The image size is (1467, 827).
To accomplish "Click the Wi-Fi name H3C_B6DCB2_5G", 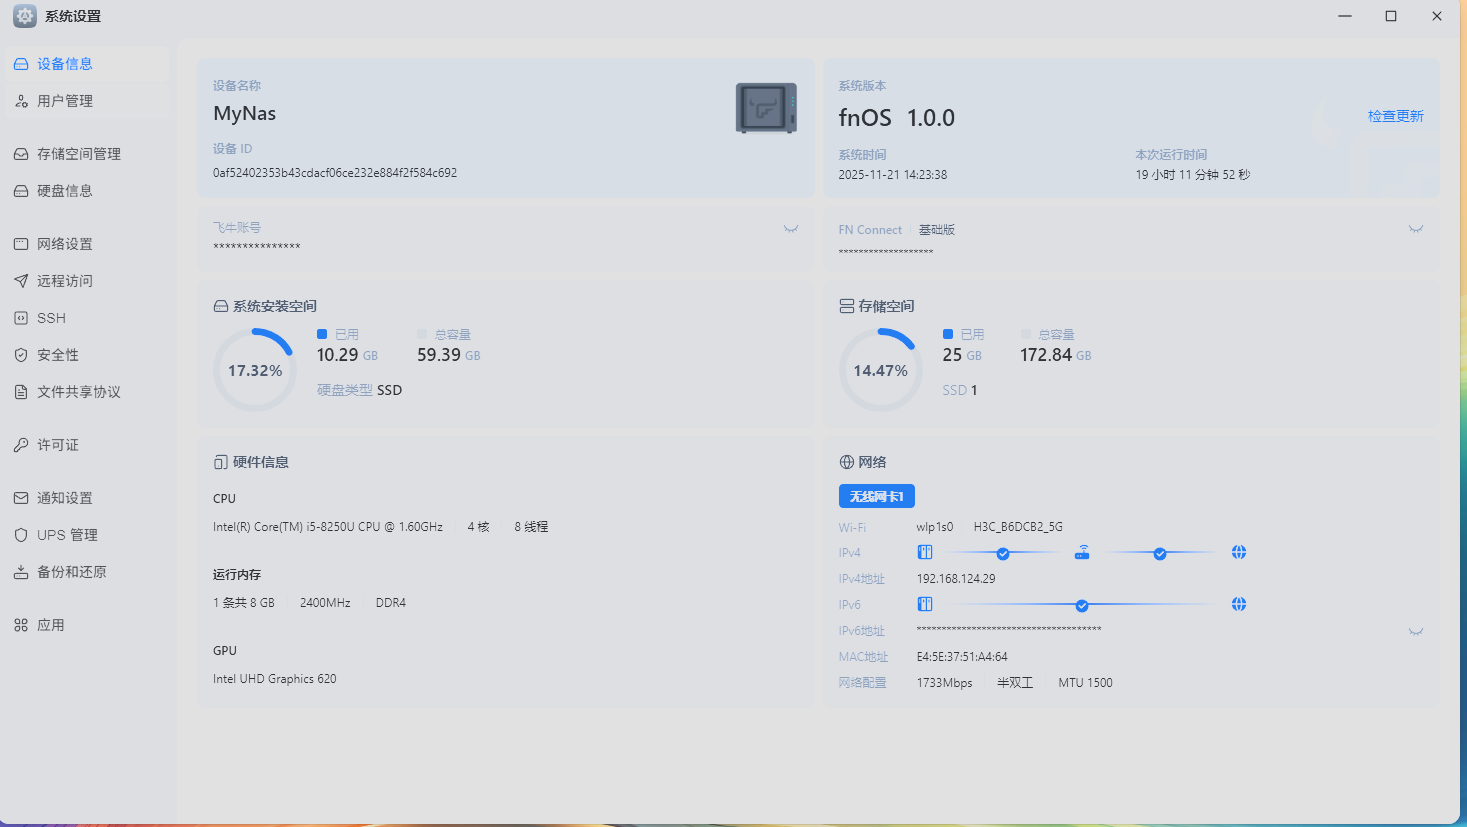I will 1018,527.
